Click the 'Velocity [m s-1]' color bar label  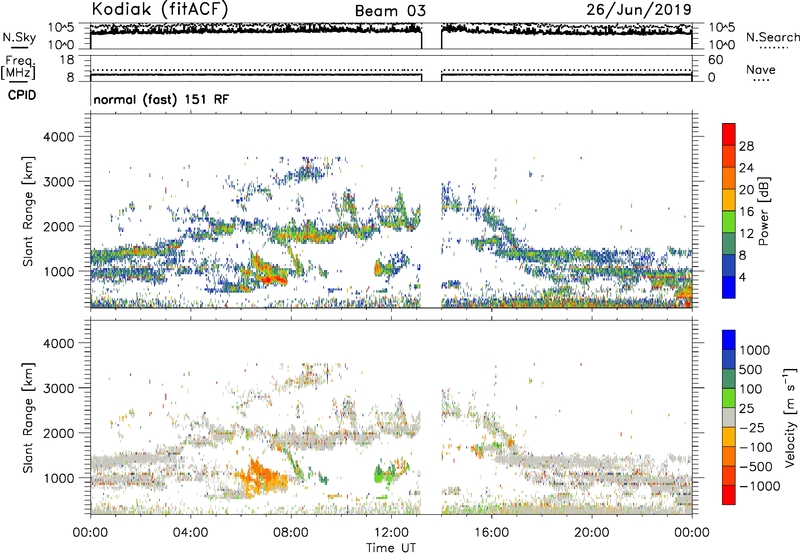pos(790,417)
